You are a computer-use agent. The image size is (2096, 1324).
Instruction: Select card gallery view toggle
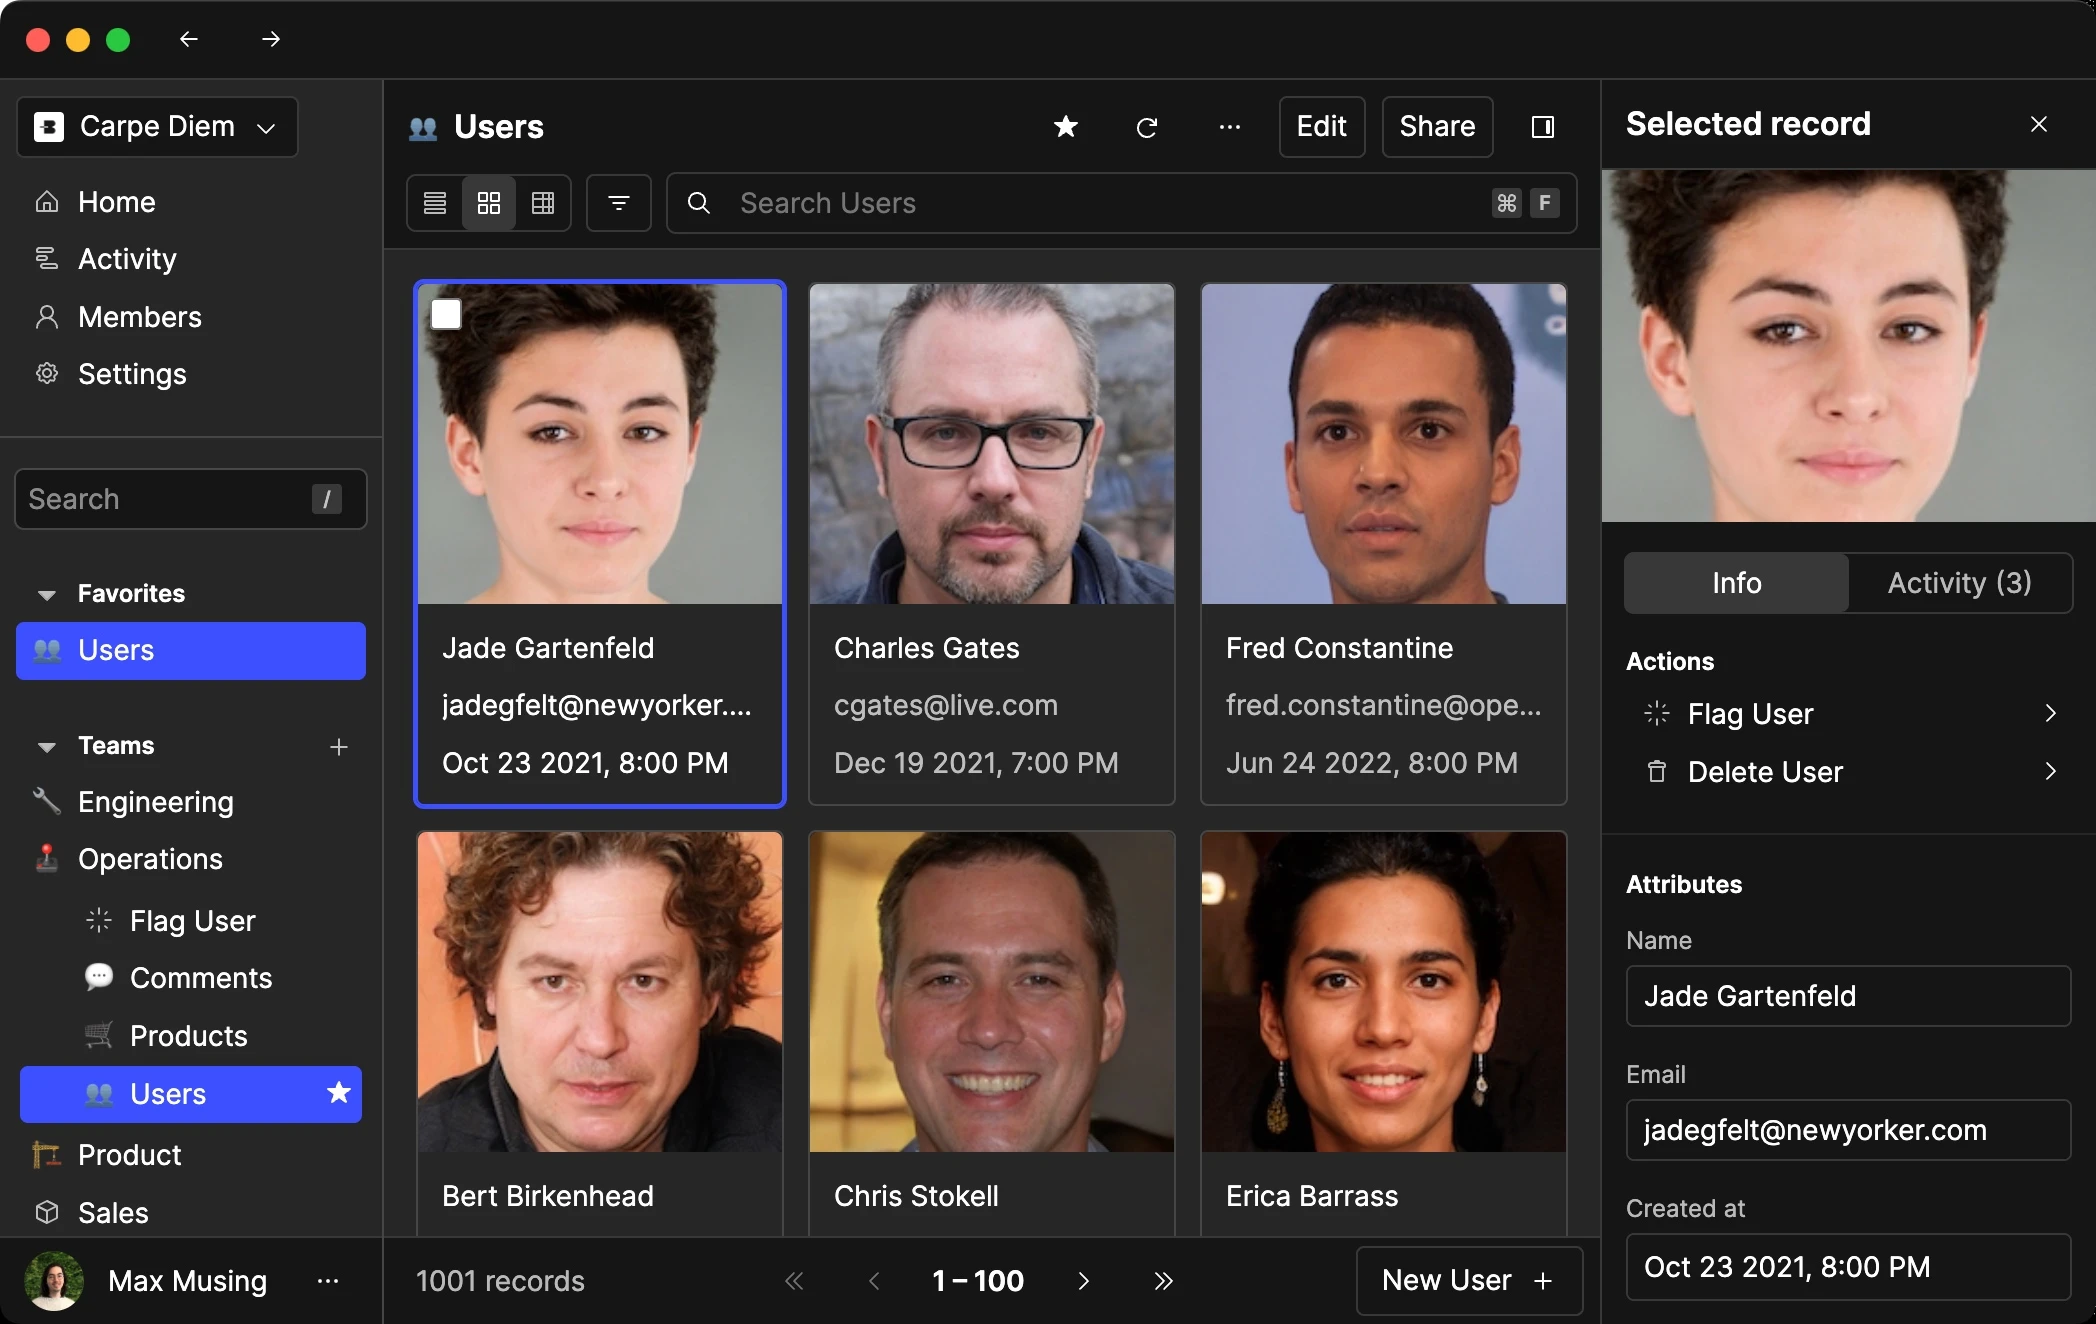[489, 203]
